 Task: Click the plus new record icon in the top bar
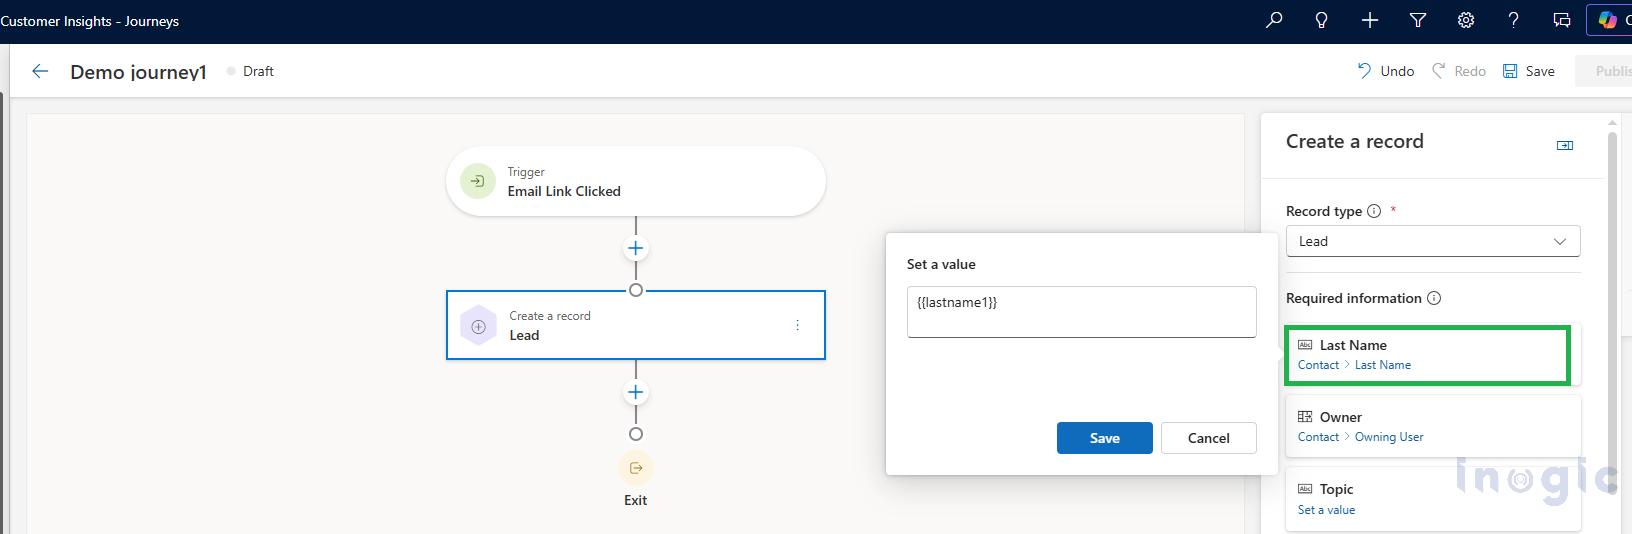tap(1370, 20)
